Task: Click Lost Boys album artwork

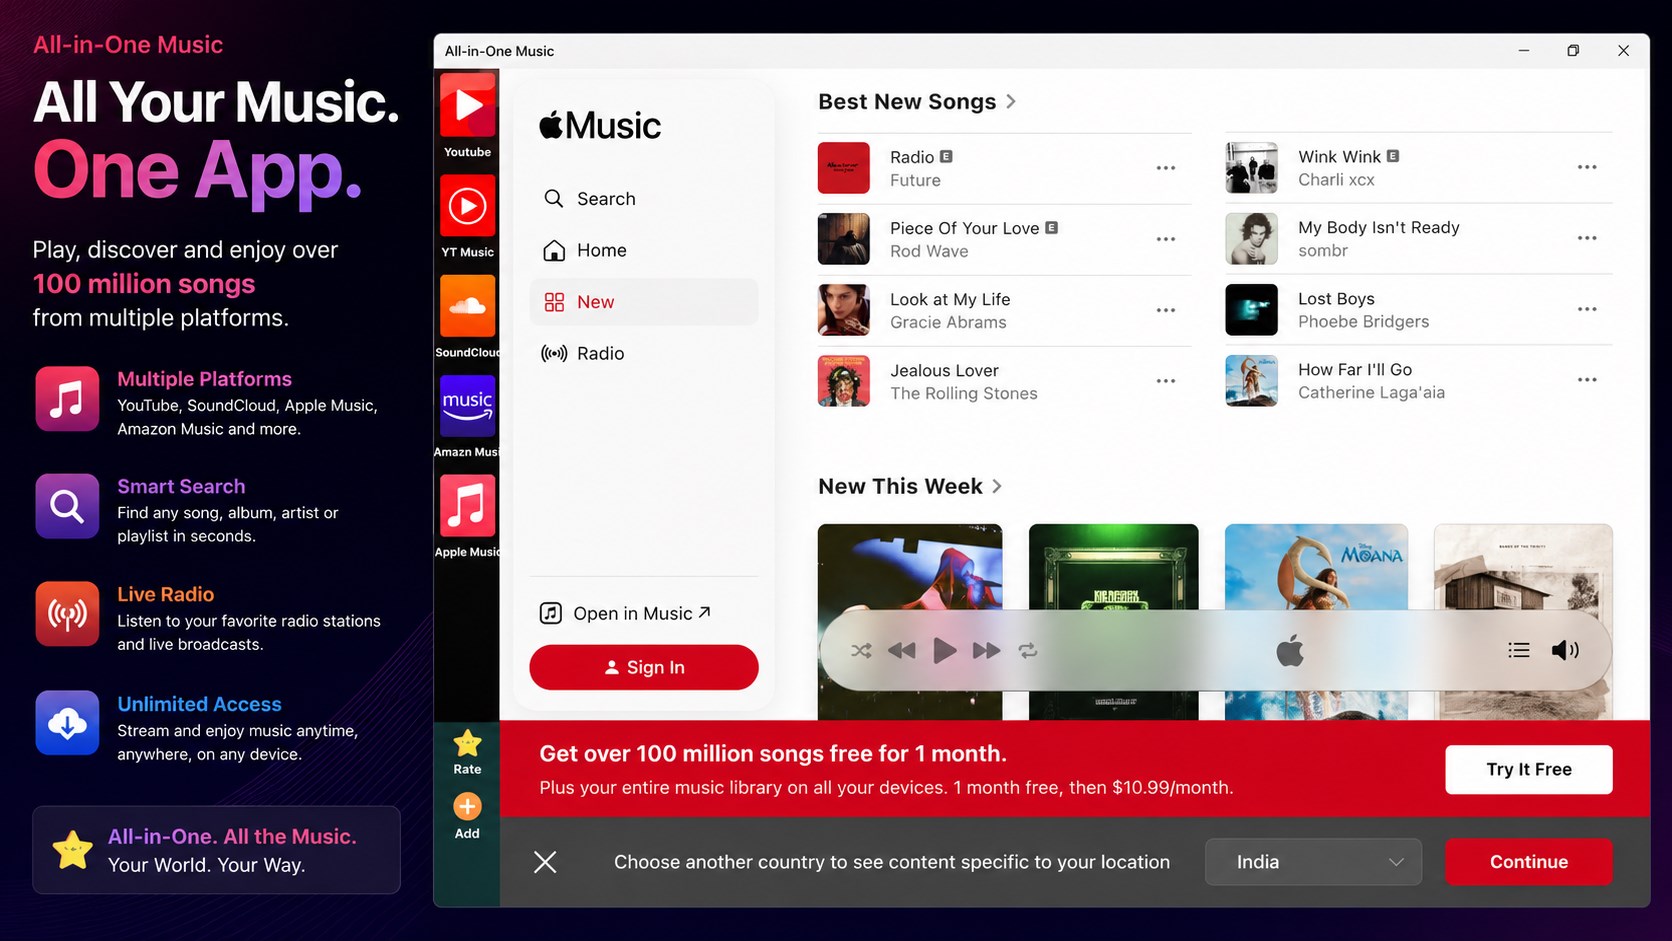Action: [x=1252, y=309]
